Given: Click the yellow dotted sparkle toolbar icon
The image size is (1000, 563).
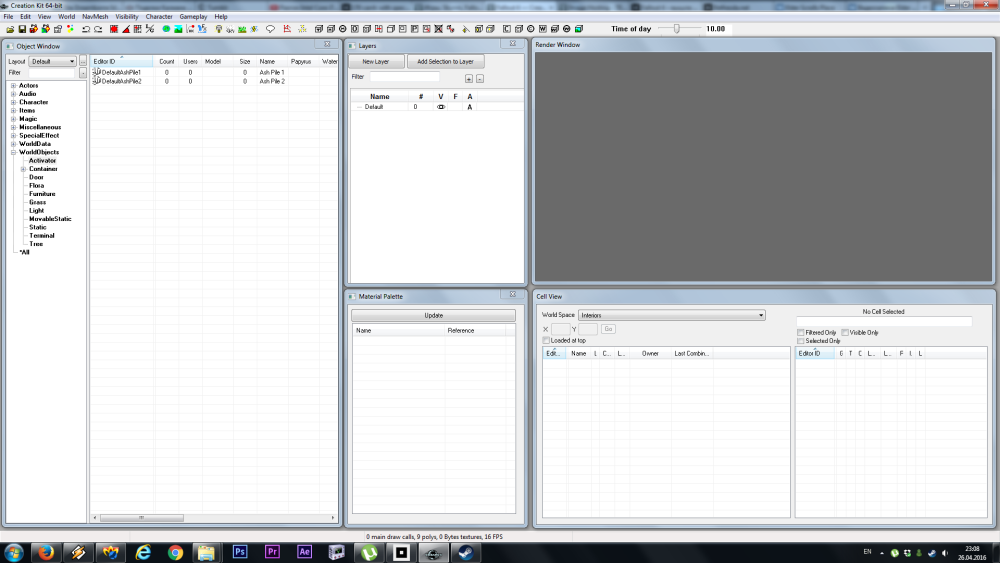Looking at the screenshot, I should click(302, 29).
